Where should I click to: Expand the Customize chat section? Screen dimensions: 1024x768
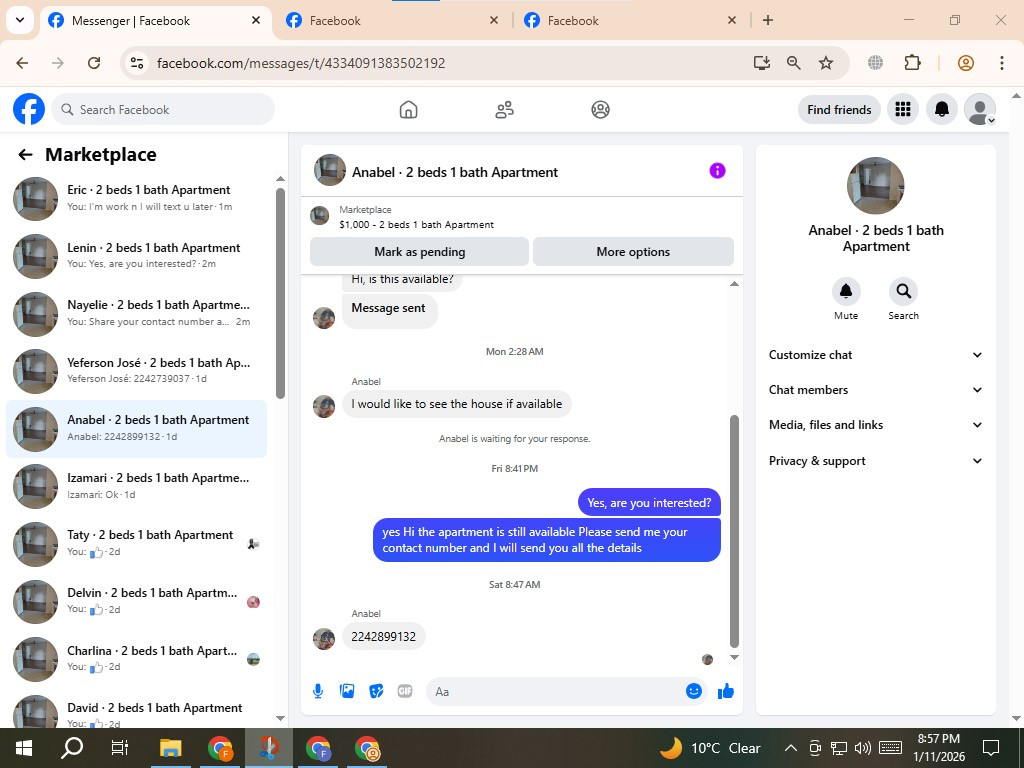pyautogui.click(x=875, y=355)
